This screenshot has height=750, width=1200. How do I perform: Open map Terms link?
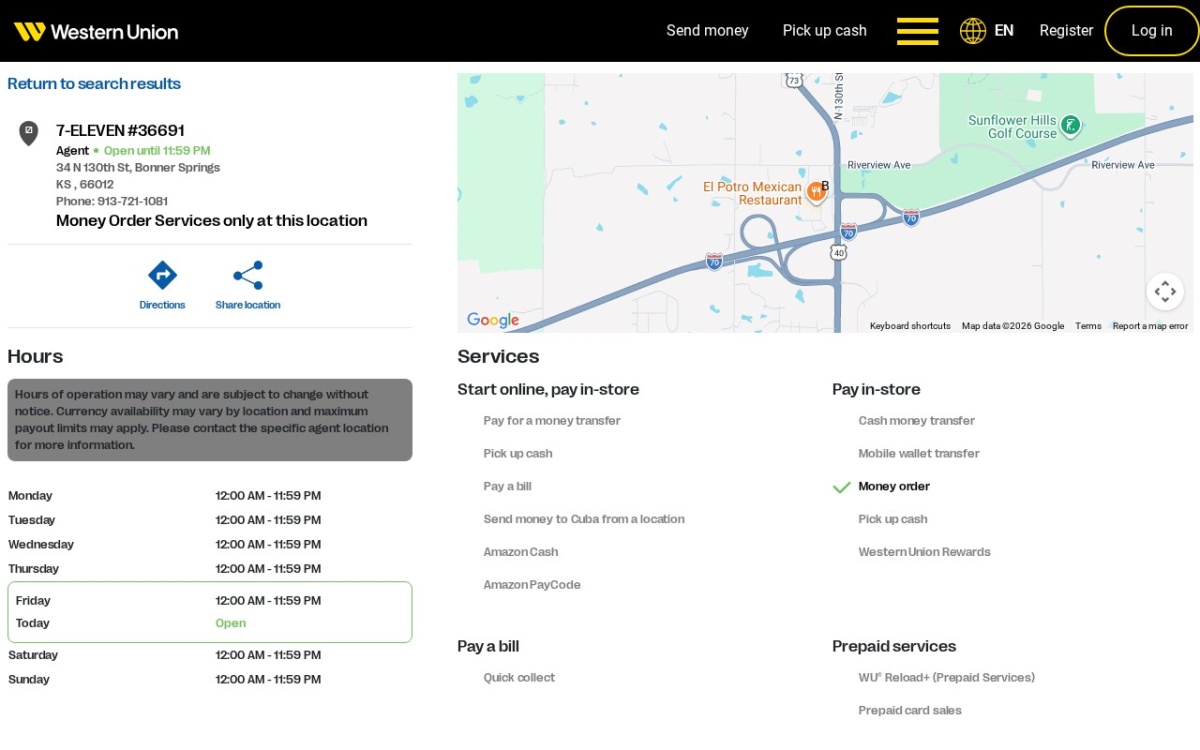pos(1088,326)
